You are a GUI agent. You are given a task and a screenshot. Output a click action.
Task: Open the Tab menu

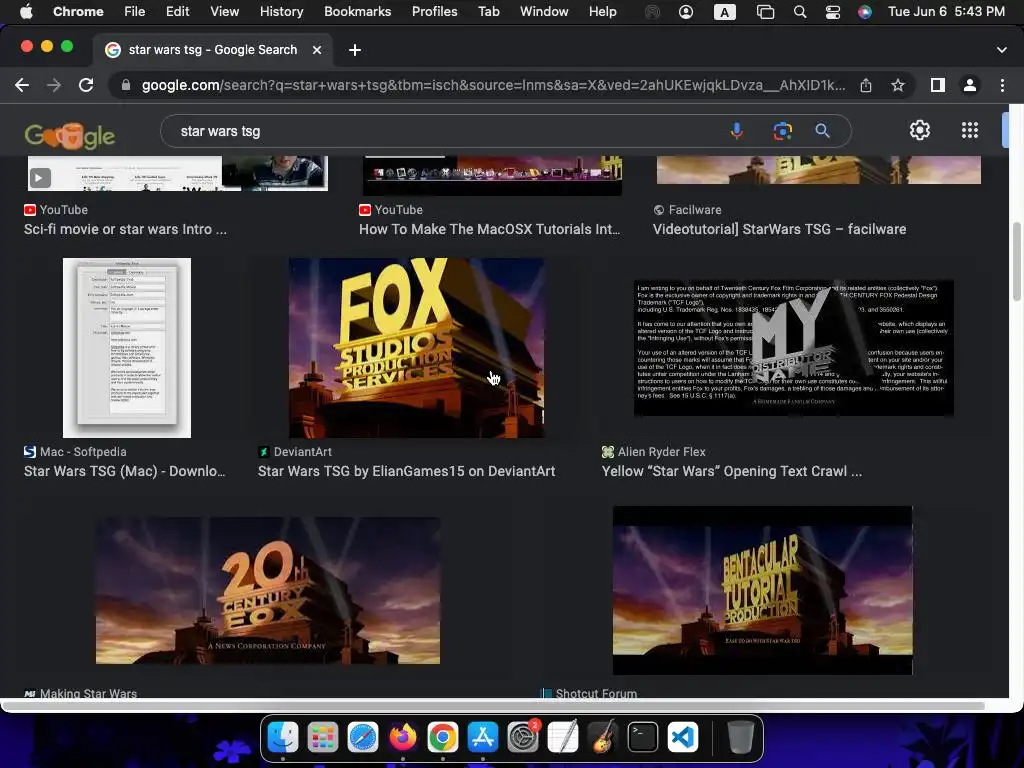(x=488, y=12)
